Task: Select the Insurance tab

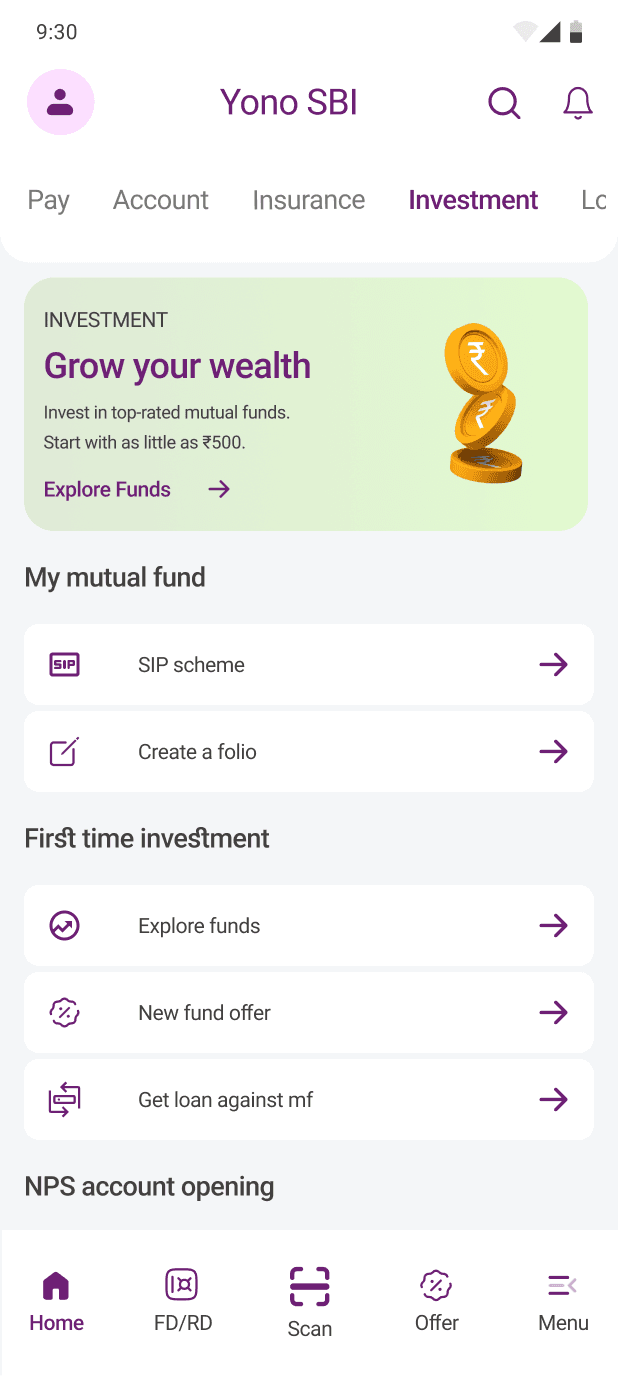Action: (x=308, y=200)
